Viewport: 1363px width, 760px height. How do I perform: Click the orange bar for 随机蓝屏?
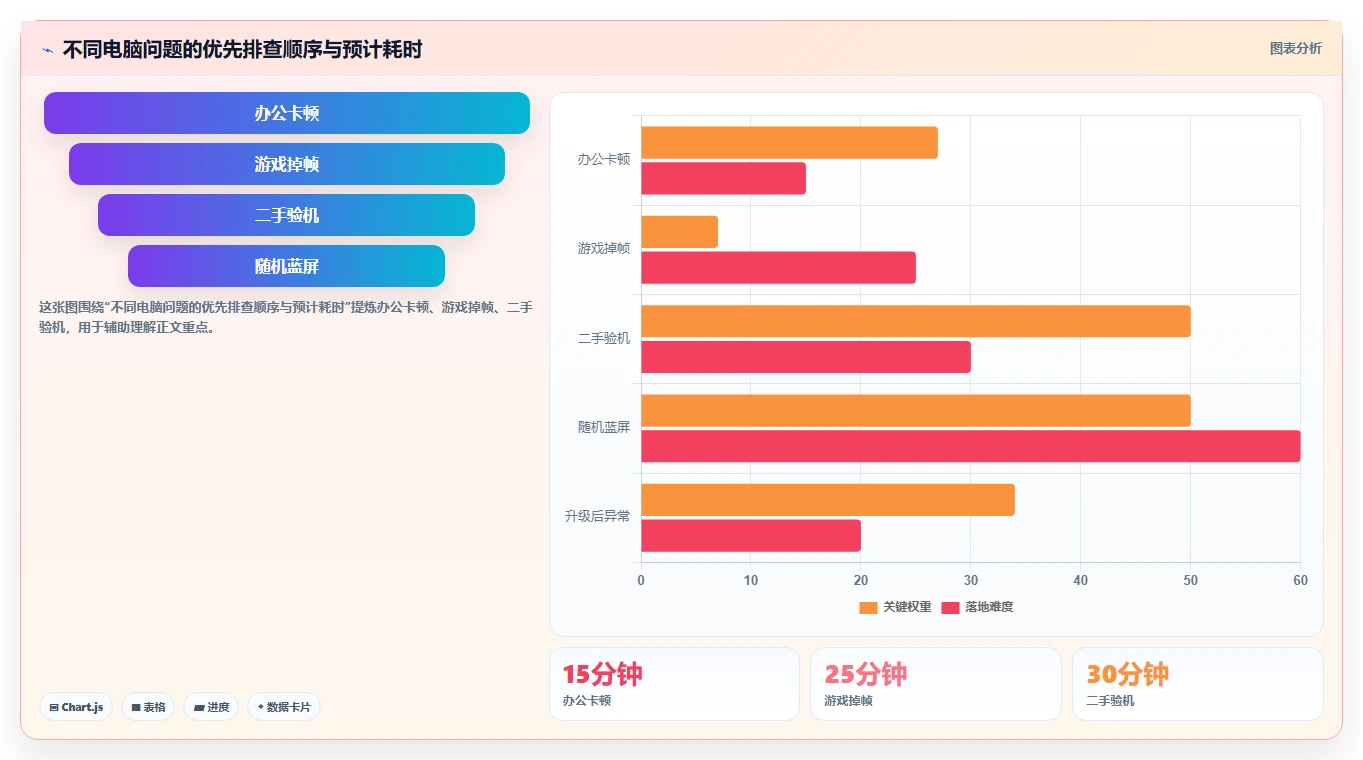(915, 410)
